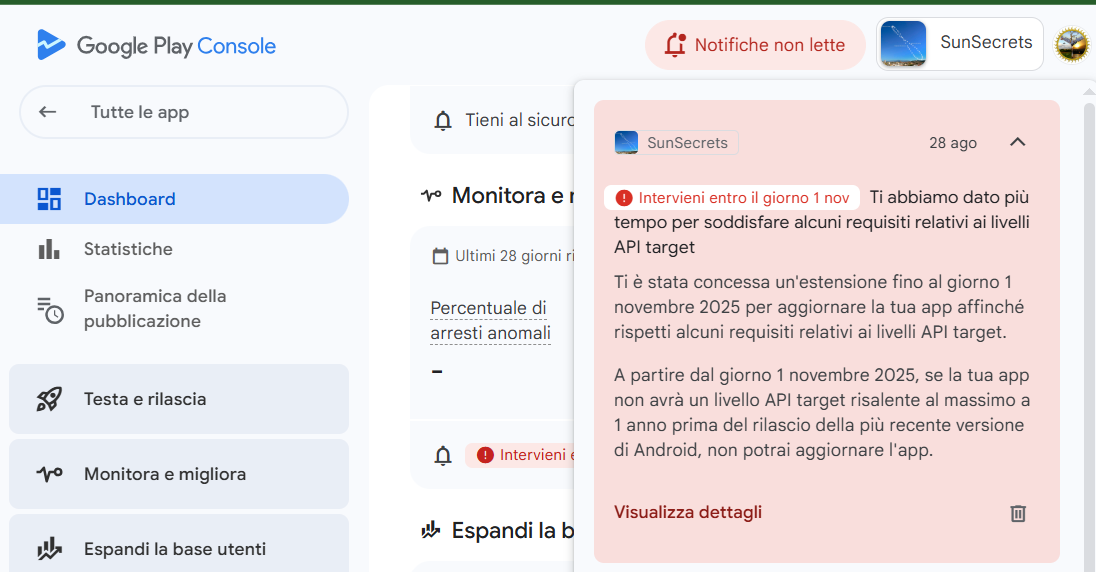Click the bell icon beside Tieni al sicuro
Image resolution: width=1096 pixels, height=572 pixels.
443,121
